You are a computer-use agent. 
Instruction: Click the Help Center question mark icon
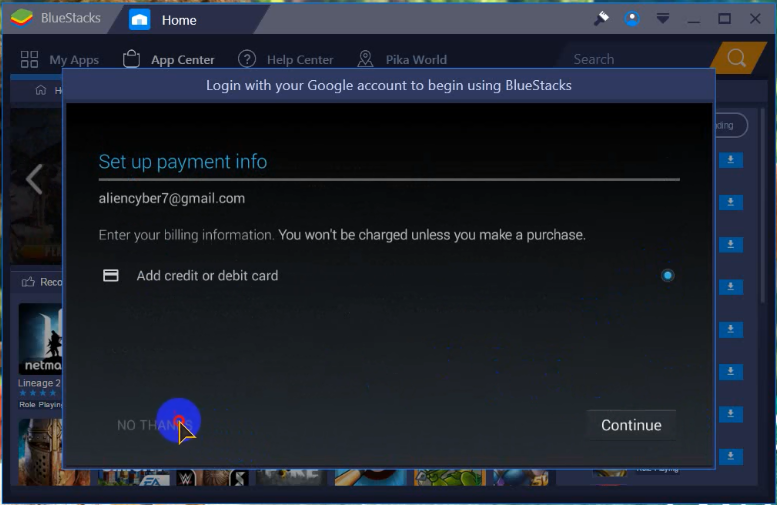247,59
